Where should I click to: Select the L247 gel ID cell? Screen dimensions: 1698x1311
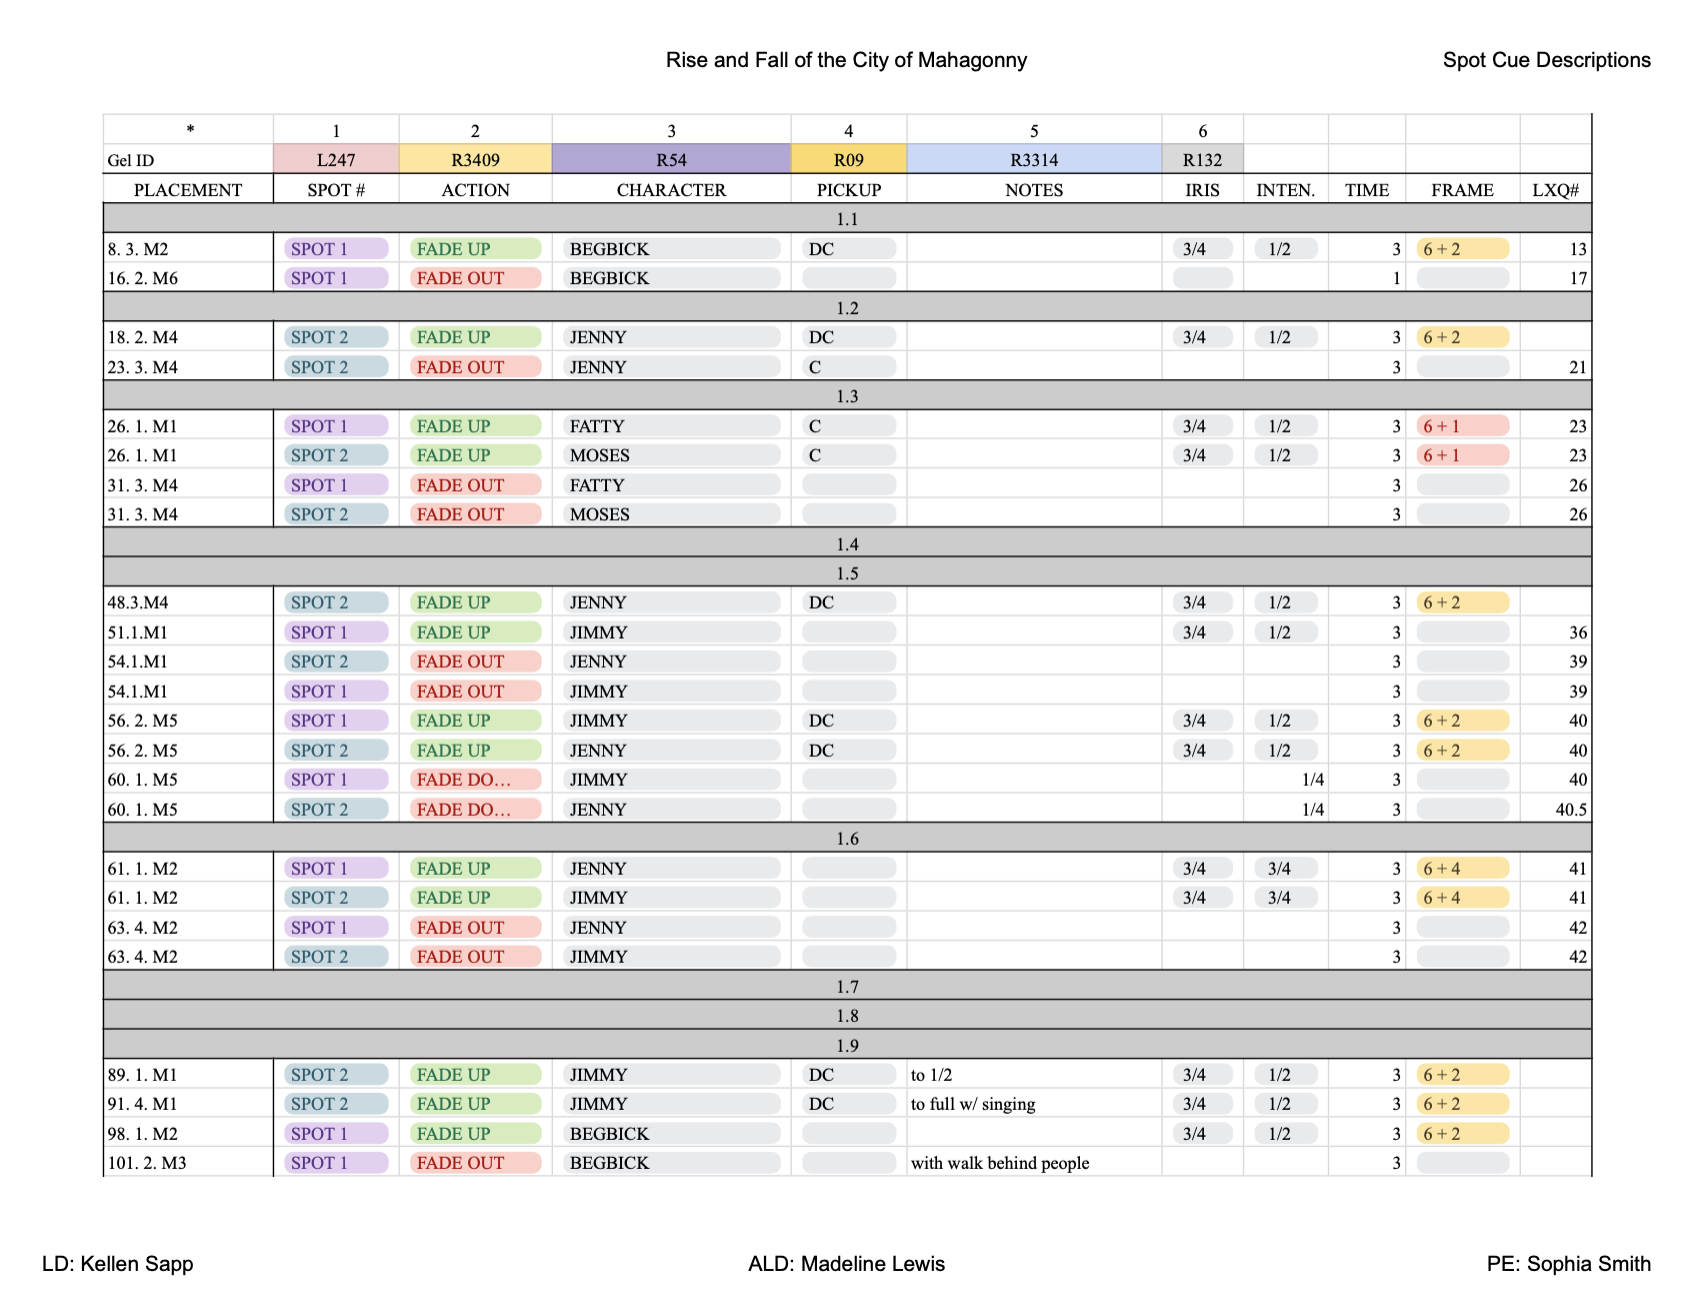point(336,160)
